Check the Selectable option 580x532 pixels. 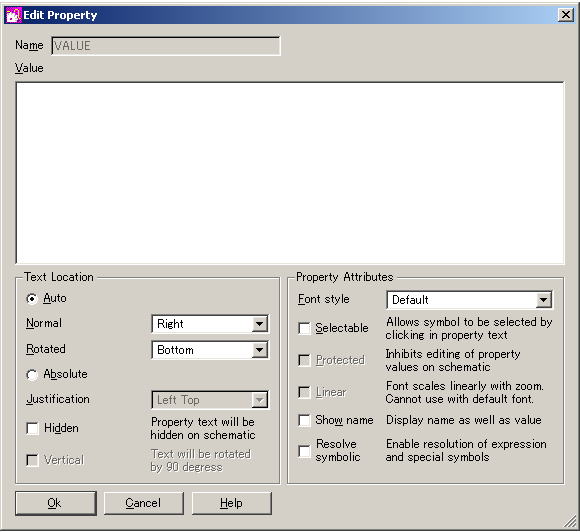[304, 328]
